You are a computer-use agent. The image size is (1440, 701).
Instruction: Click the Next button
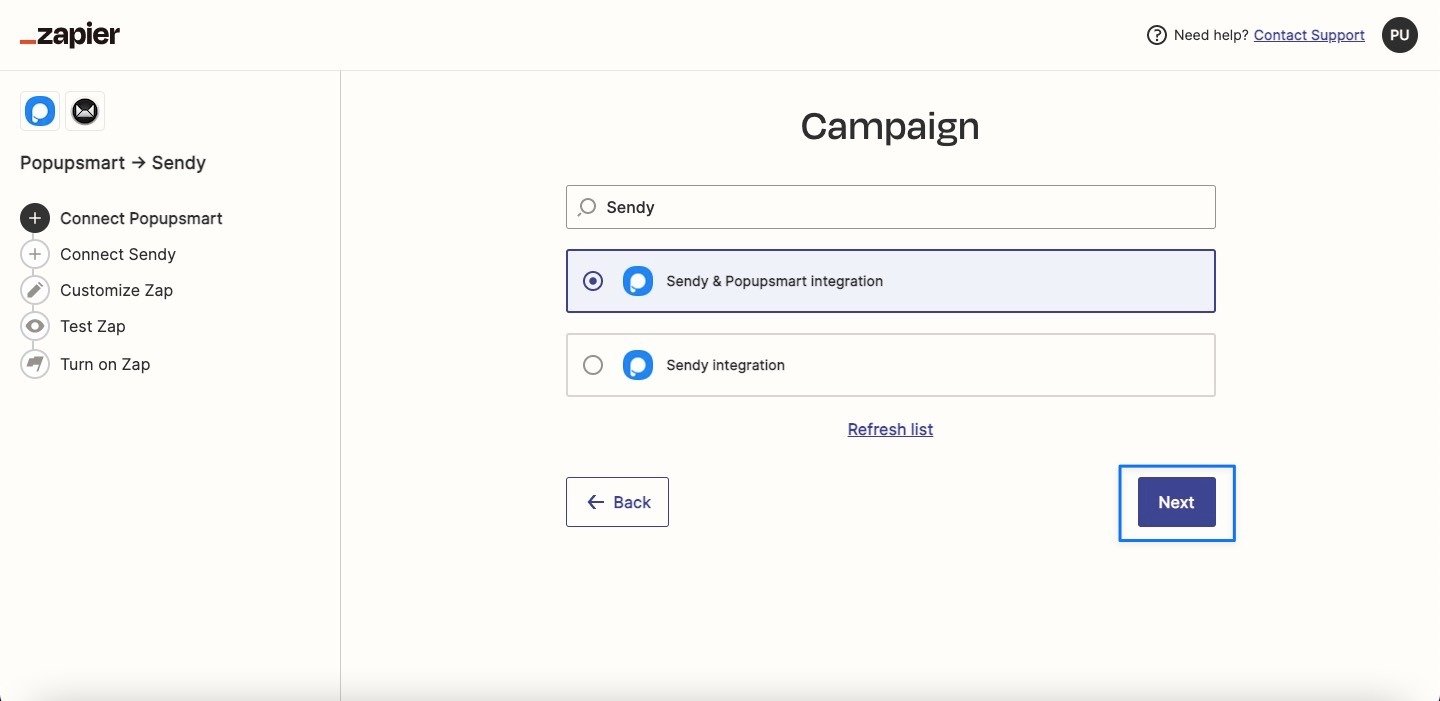(1176, 502)
